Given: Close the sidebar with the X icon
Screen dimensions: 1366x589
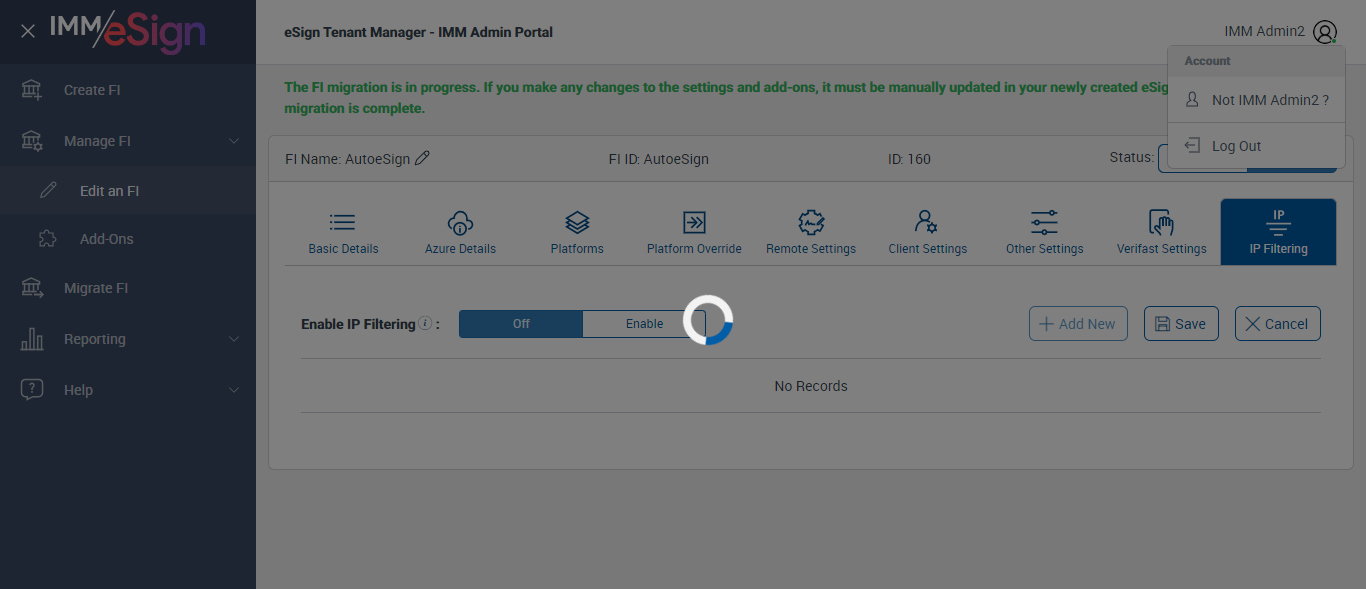Looking at the screenshot, I should click(28, 31).
